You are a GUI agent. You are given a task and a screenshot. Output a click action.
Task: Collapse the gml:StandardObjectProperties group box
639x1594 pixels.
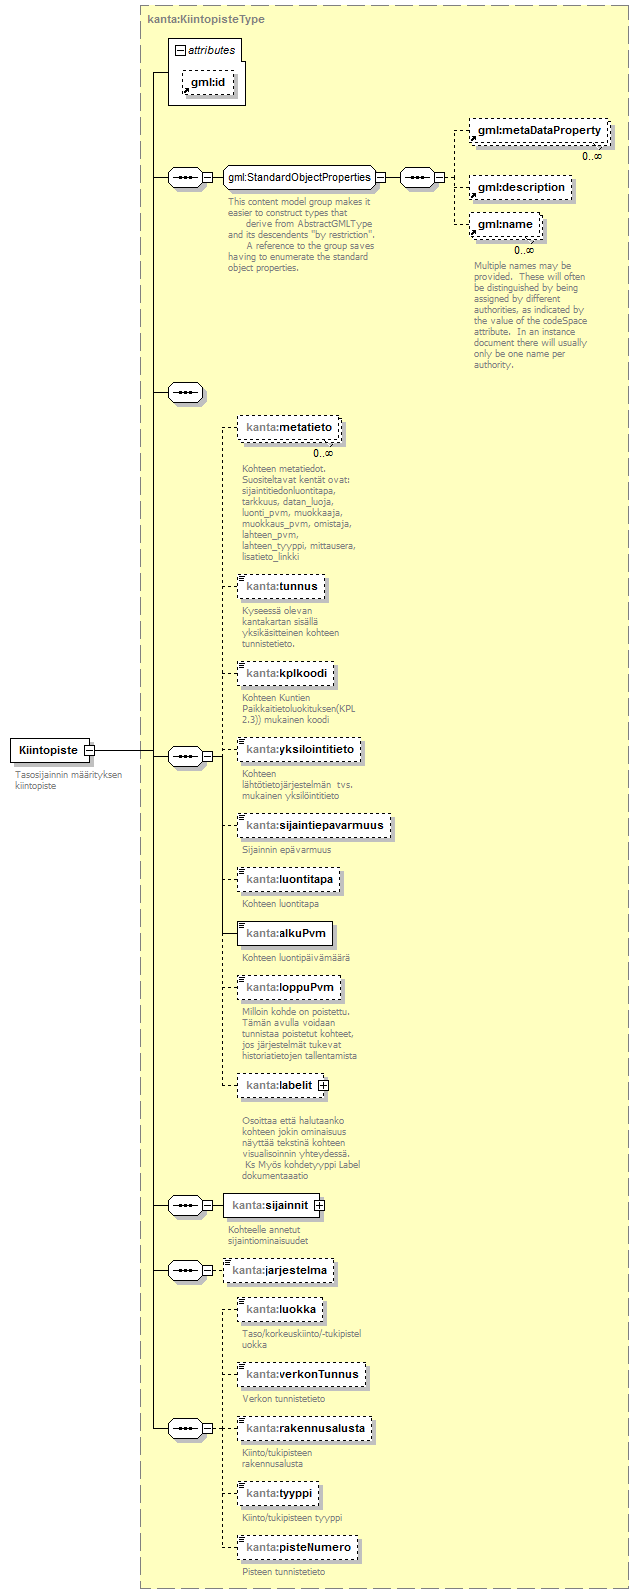click(x=381, y=178)
